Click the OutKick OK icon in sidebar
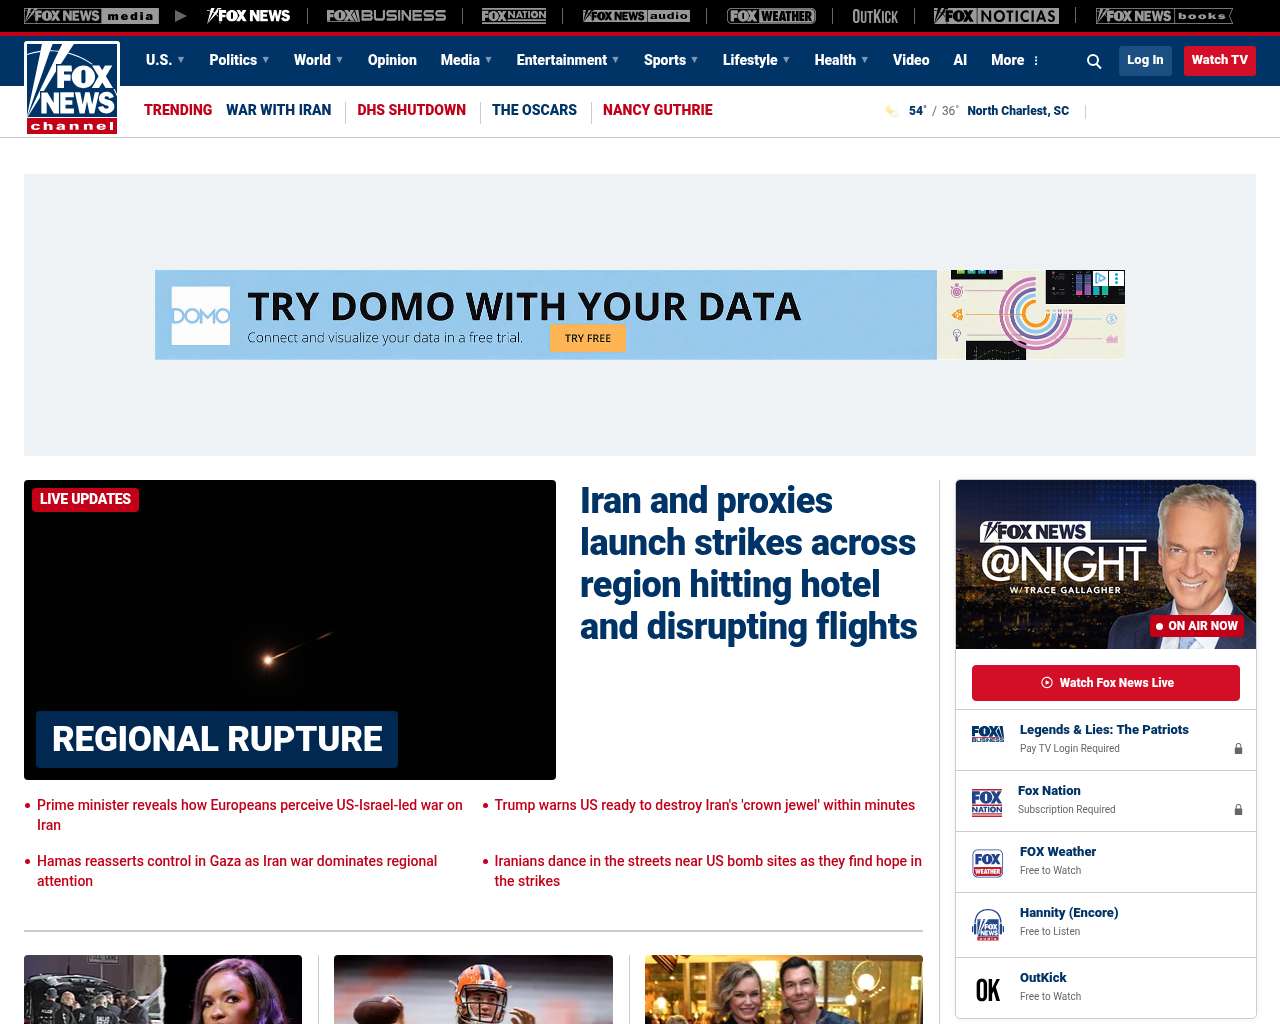 coord(987,990)
